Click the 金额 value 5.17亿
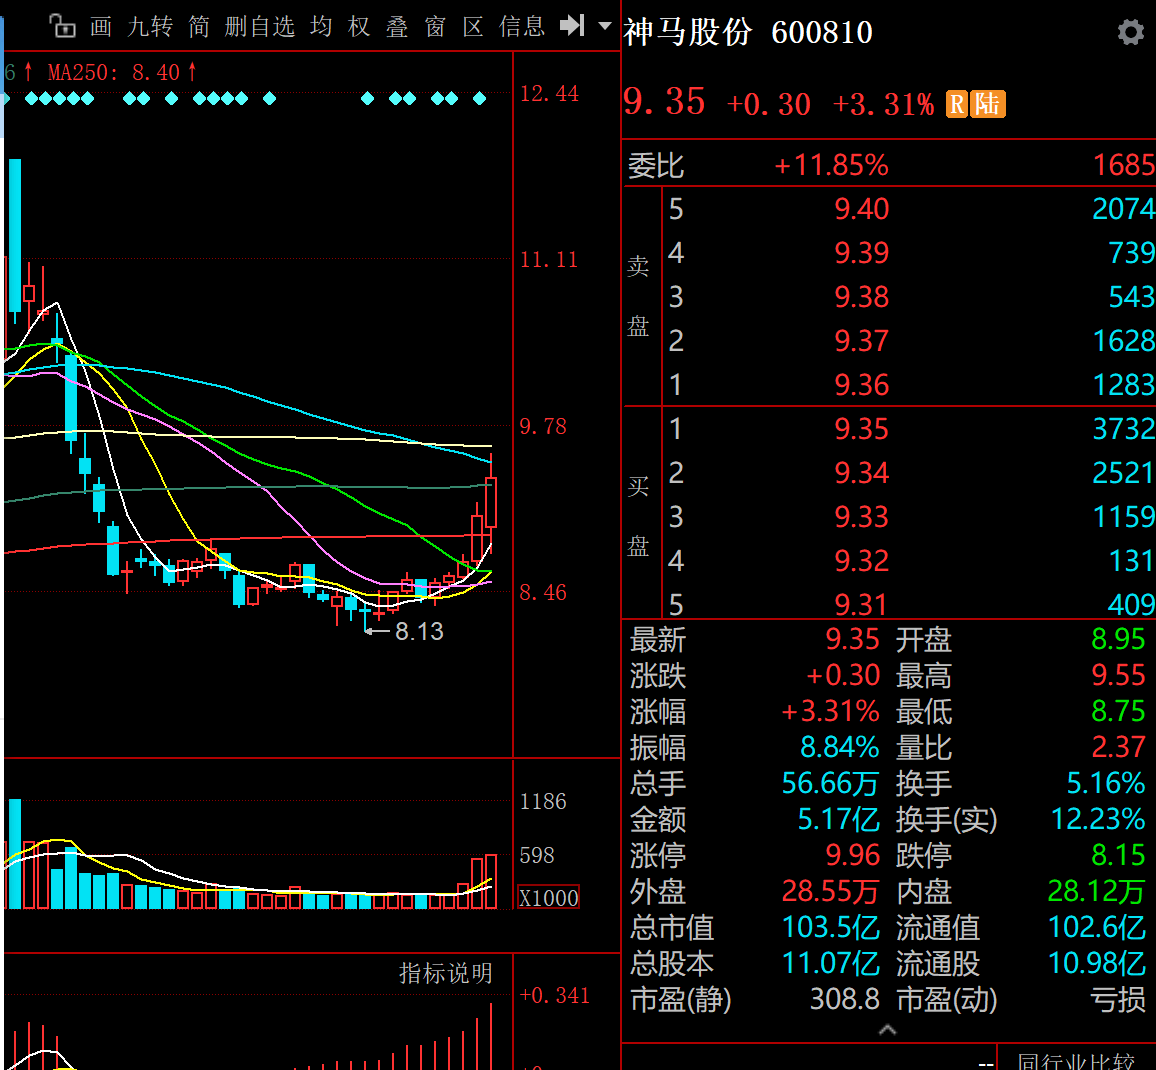 pyautogui.click(x=838, y=820)
